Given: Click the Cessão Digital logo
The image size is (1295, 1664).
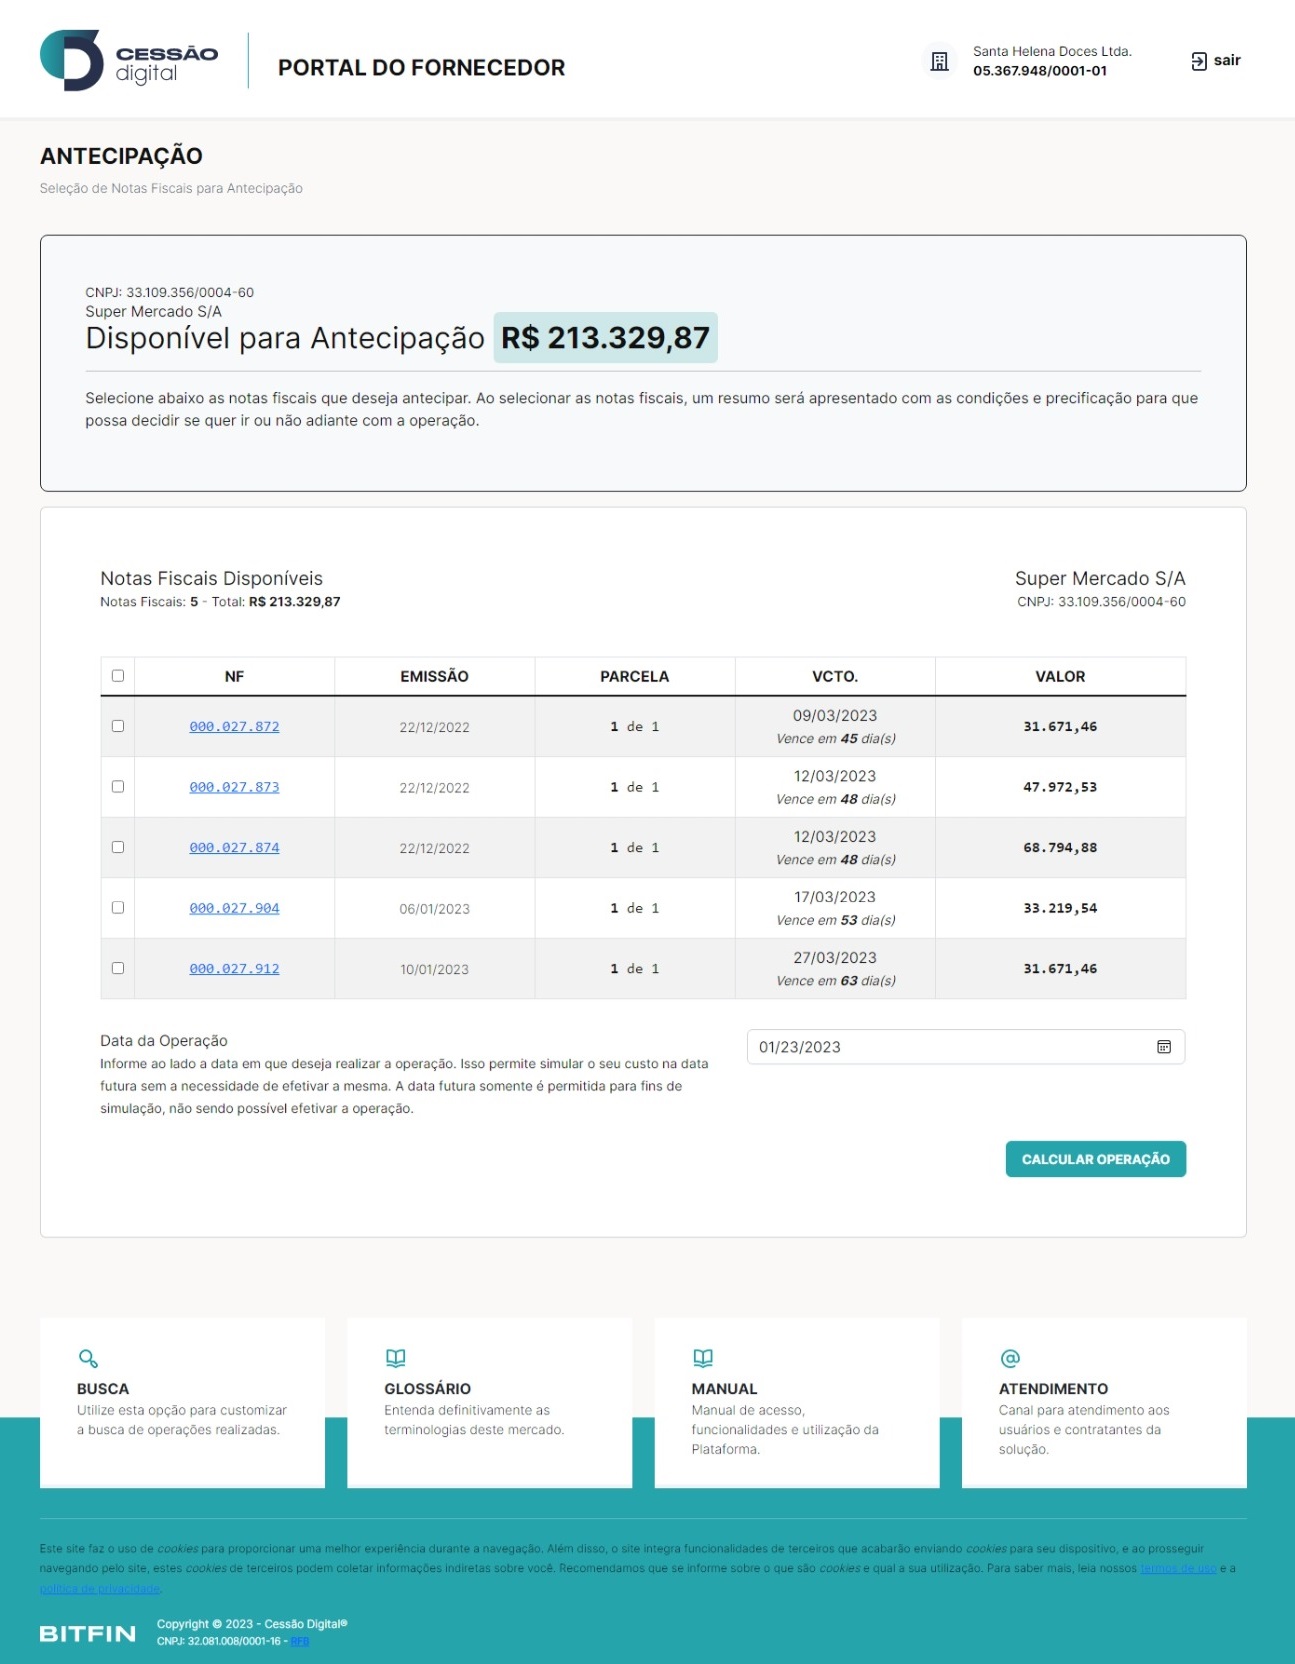Looking at the screenshot, I should click(x=128, y=61).
